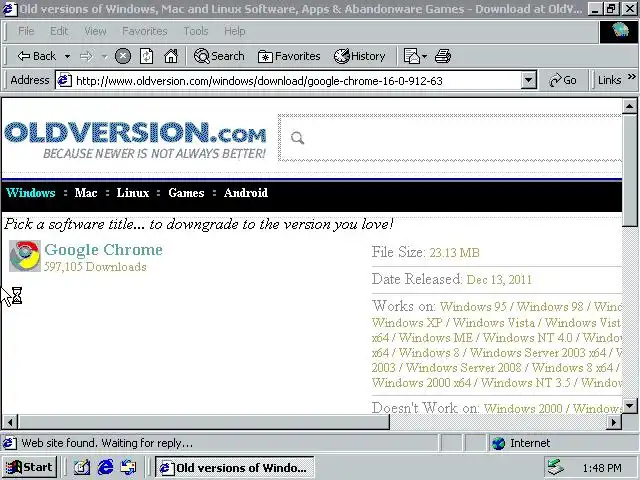Click the system clock showing 1:48 PM

(602, 468)
